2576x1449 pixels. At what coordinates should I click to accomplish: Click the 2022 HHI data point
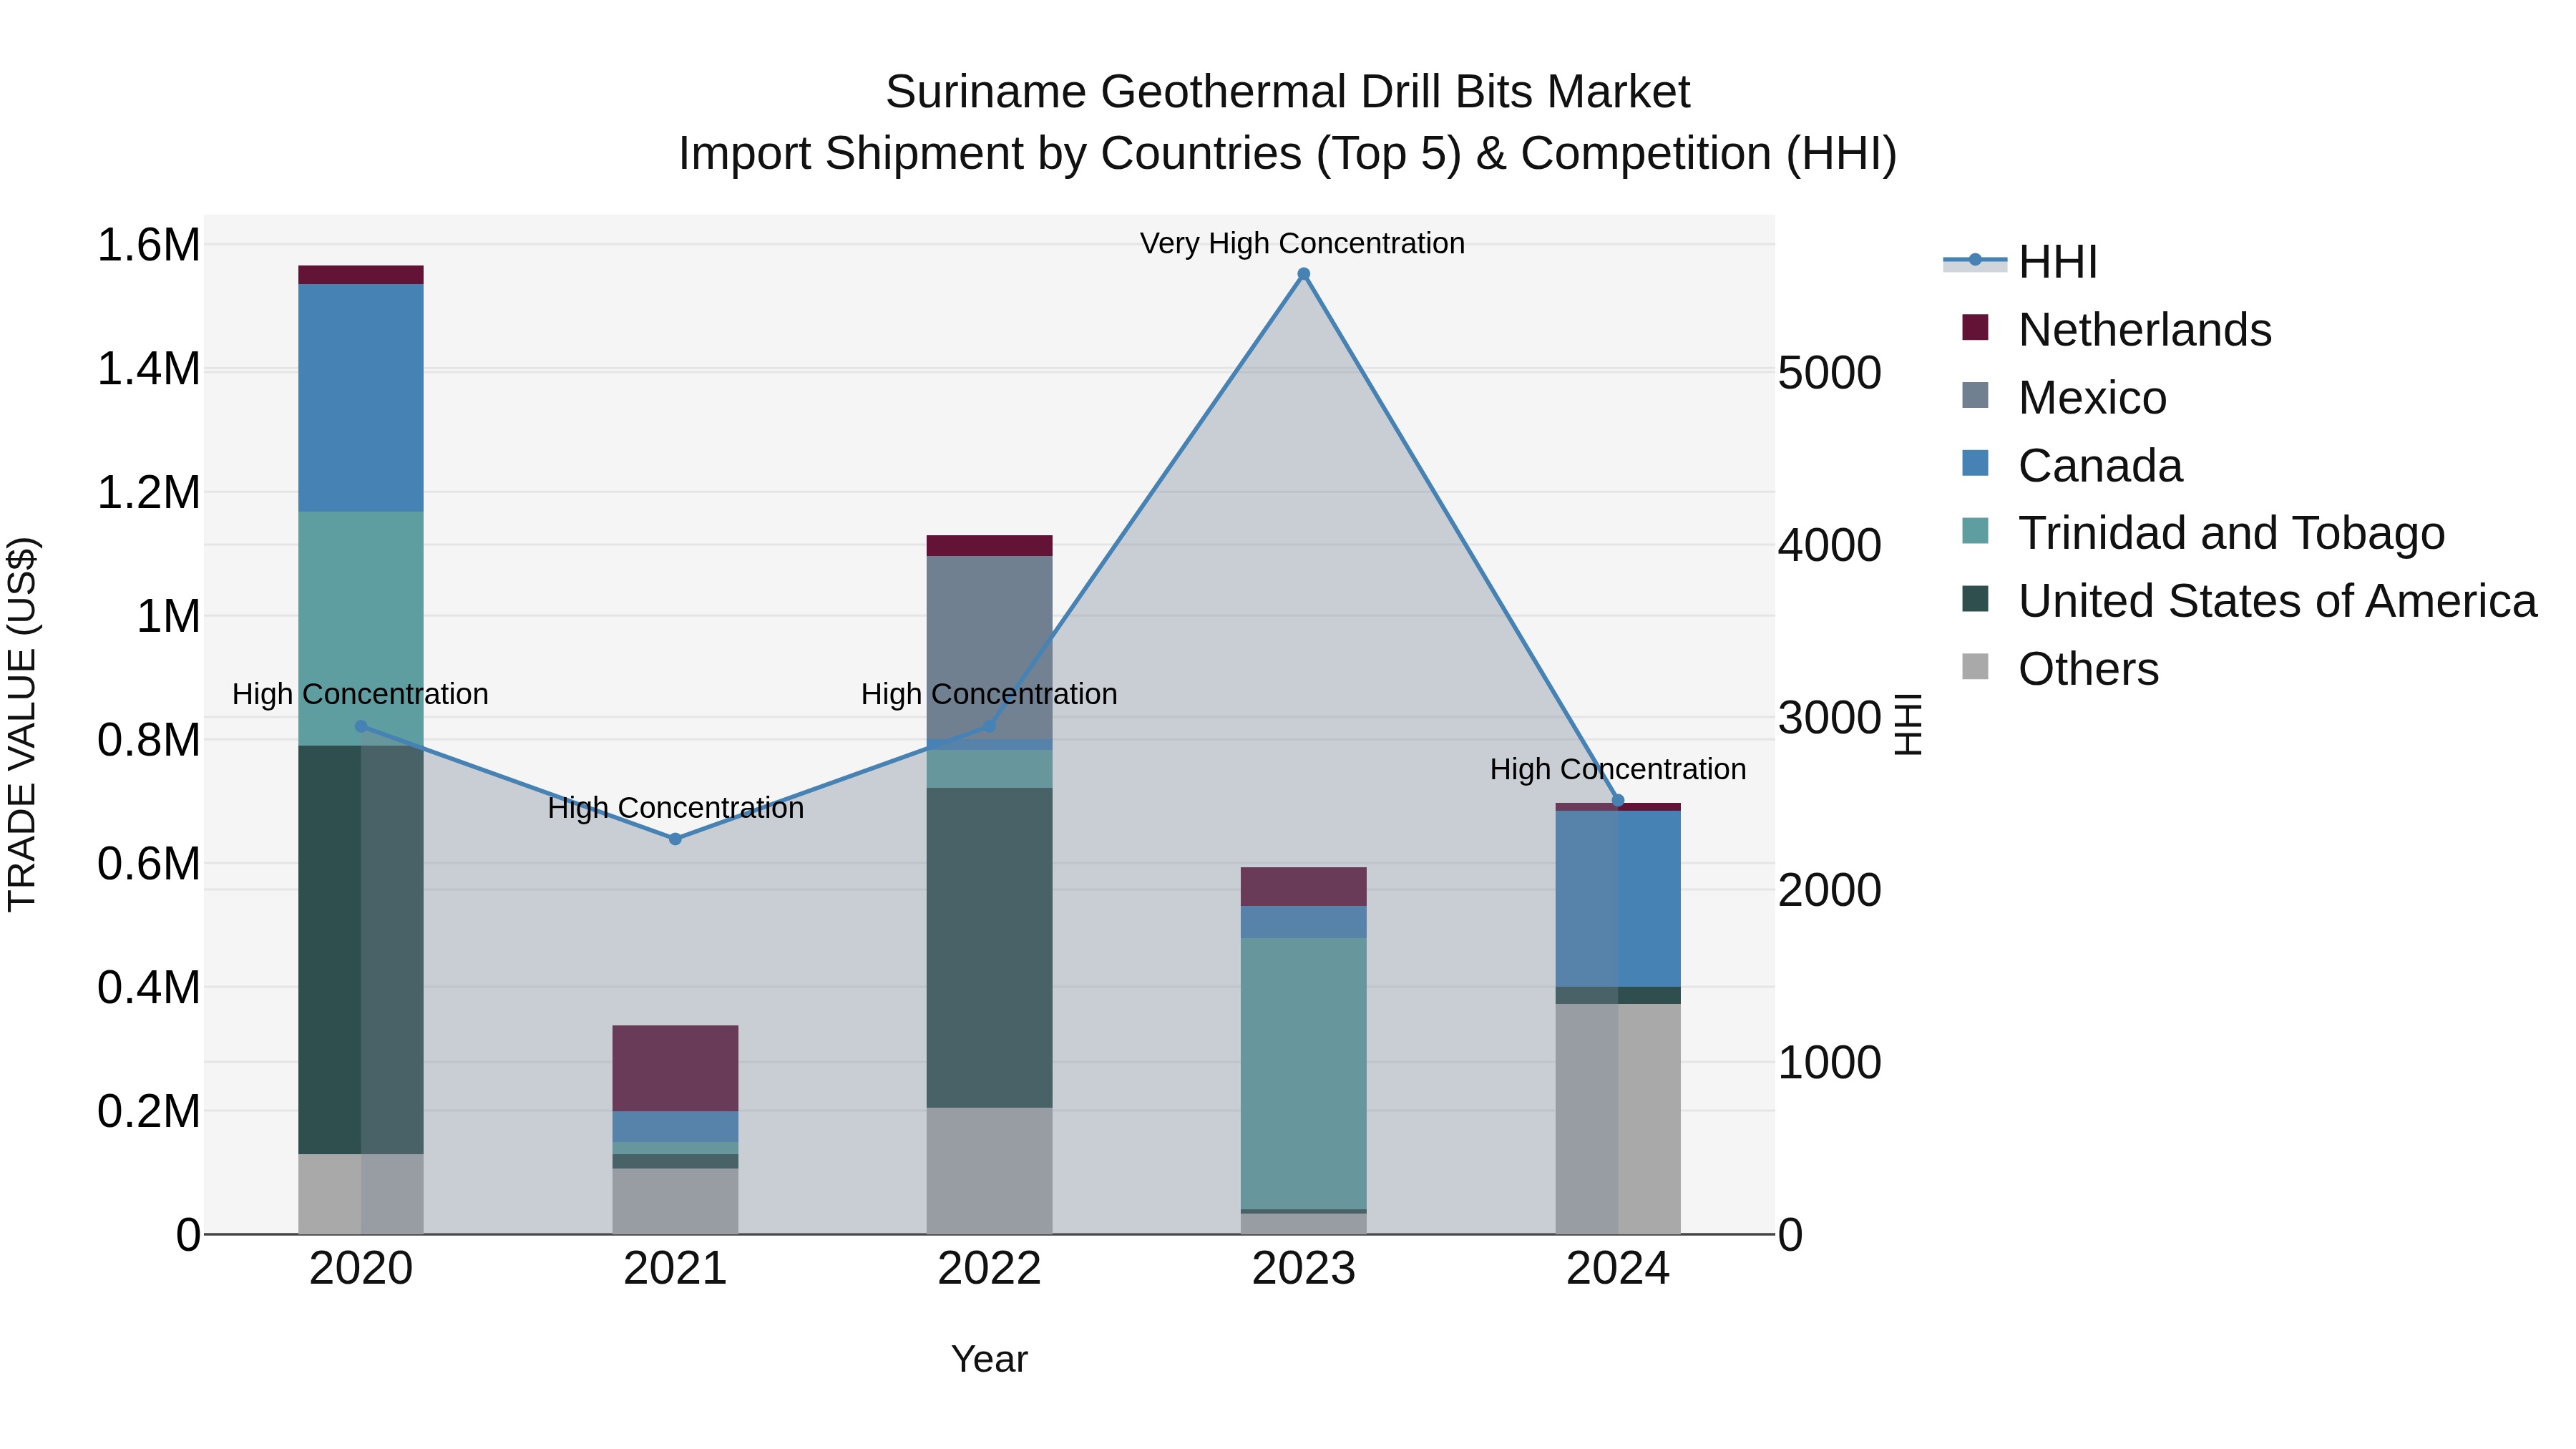click(989, 726)
